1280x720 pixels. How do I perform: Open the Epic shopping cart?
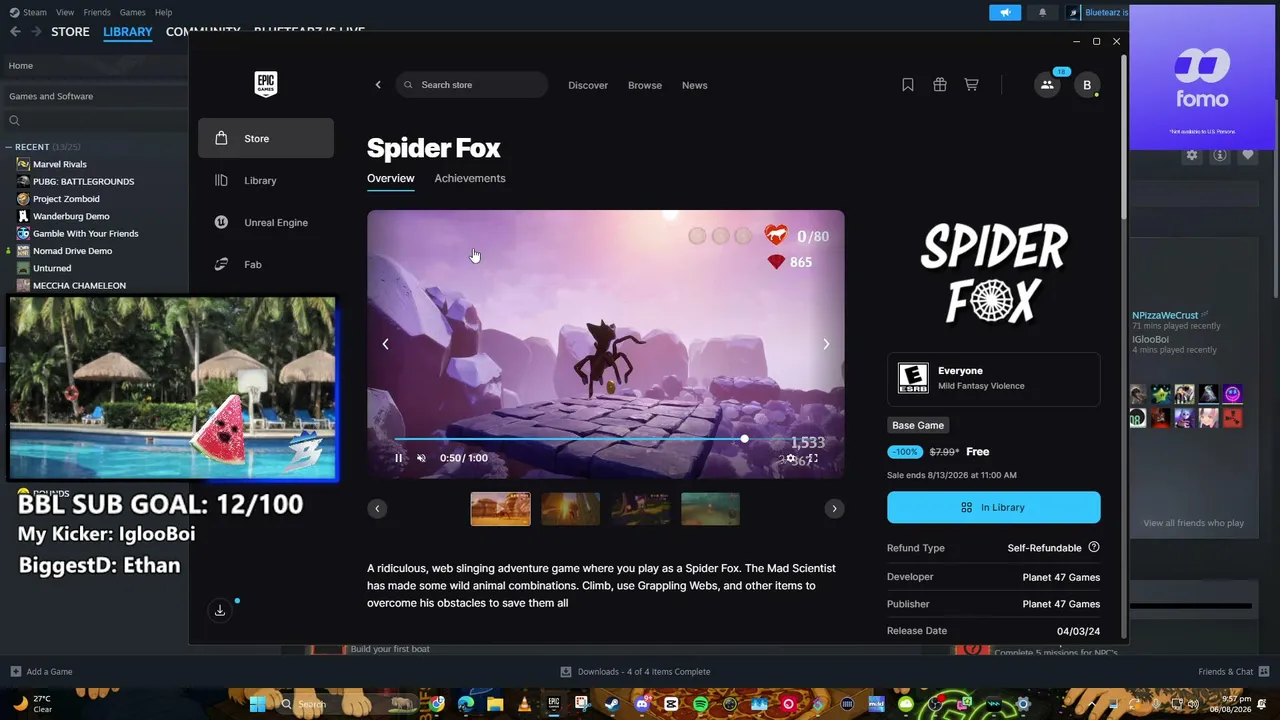click(x=971, y=85)
